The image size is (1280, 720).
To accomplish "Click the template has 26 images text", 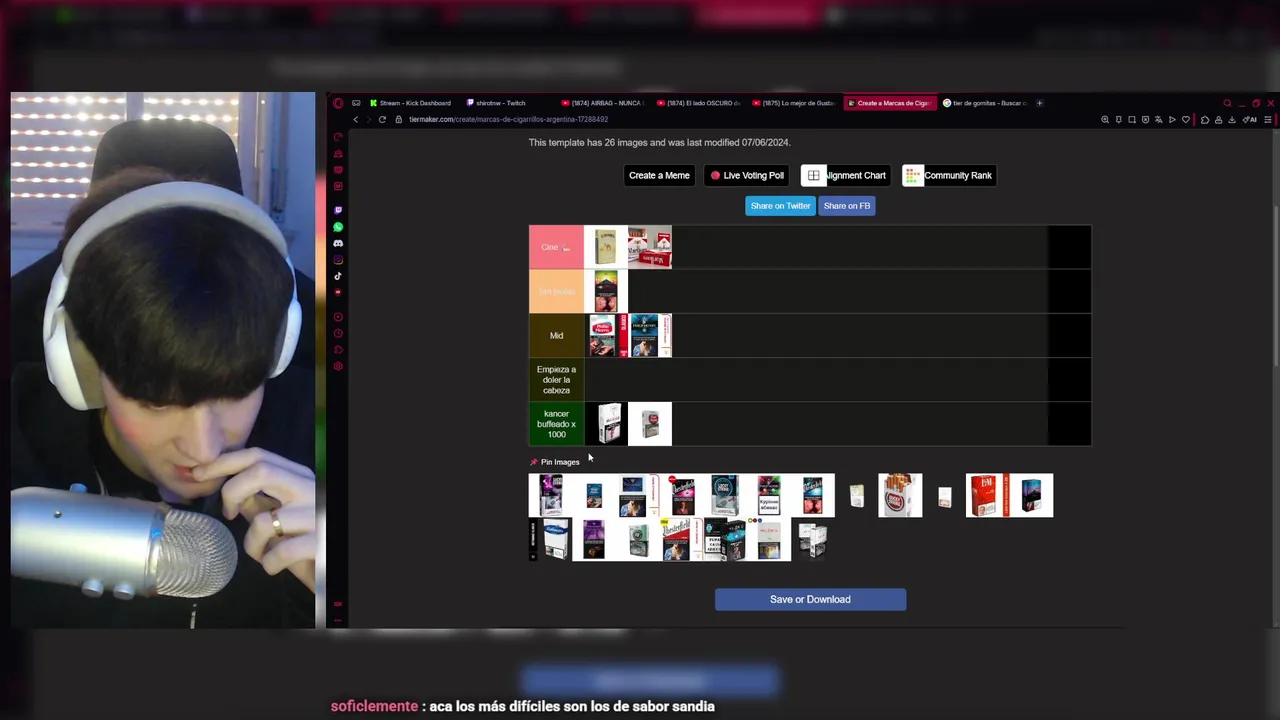I will click(x=659, y=143).
